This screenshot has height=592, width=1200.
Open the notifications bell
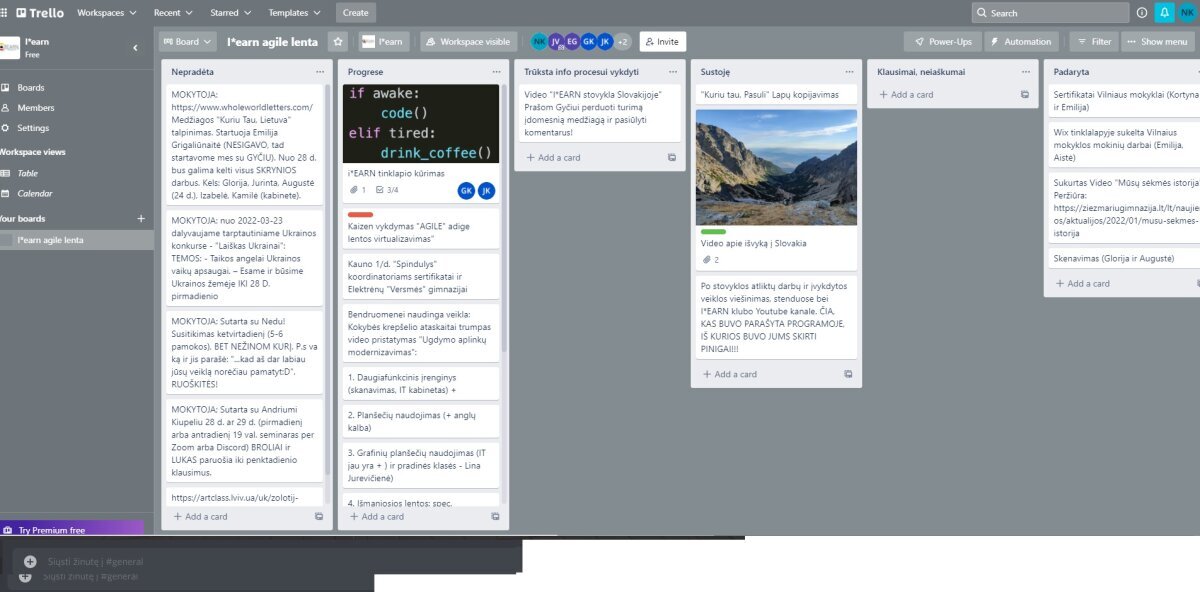[1163, 13]
